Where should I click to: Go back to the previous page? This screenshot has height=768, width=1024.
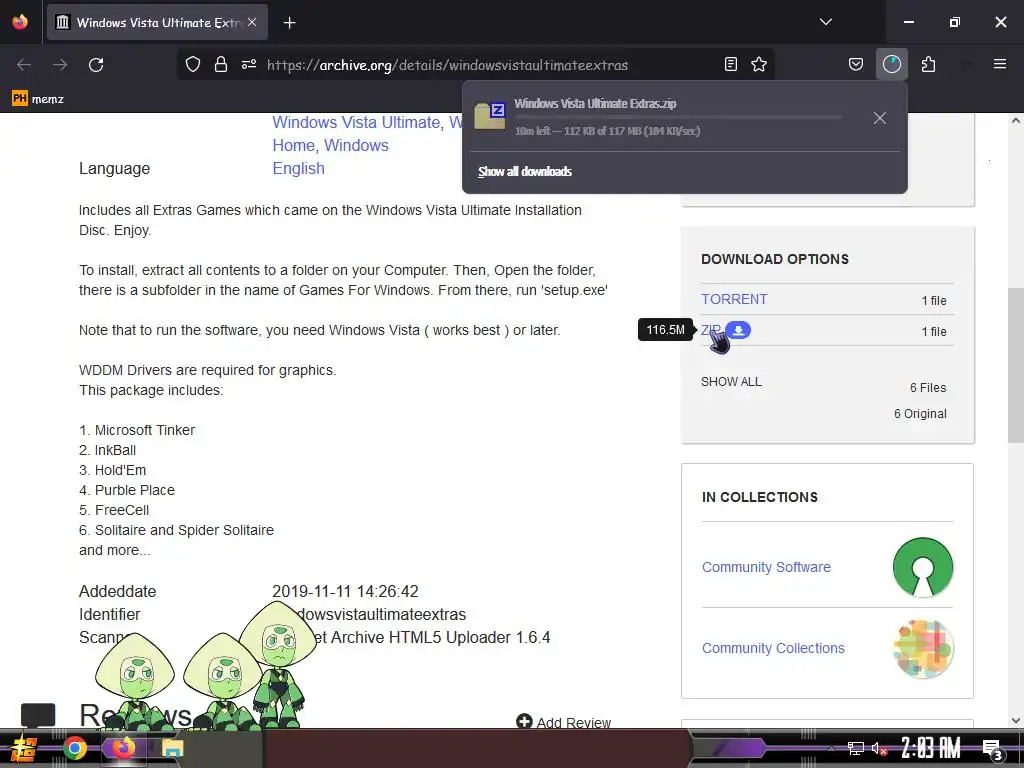click(x=24, y=65)
